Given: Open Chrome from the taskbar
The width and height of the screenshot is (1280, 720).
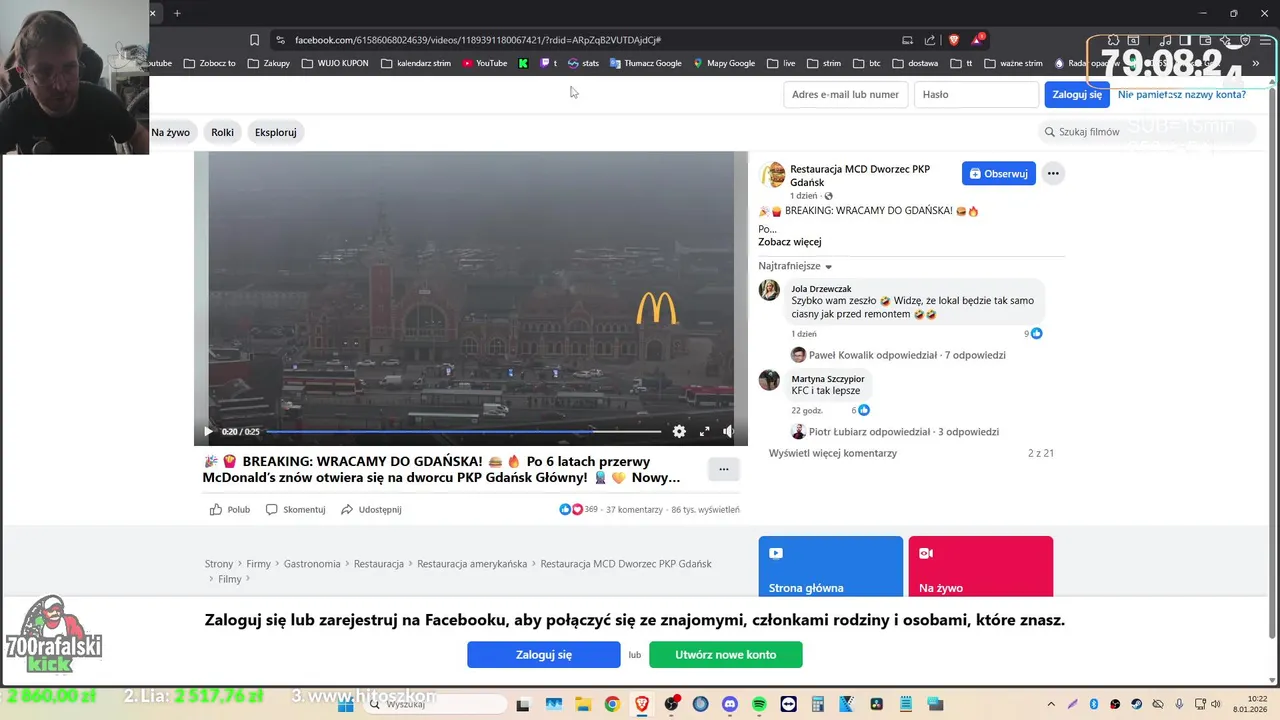Looking at the screenshot, I should [x=612, y=704].
